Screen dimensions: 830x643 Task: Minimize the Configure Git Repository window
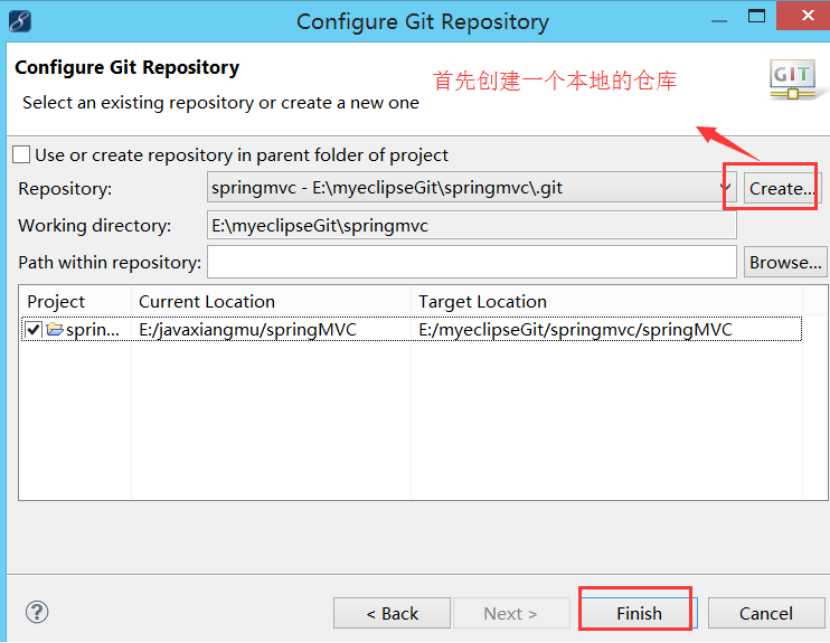point(719,17)
